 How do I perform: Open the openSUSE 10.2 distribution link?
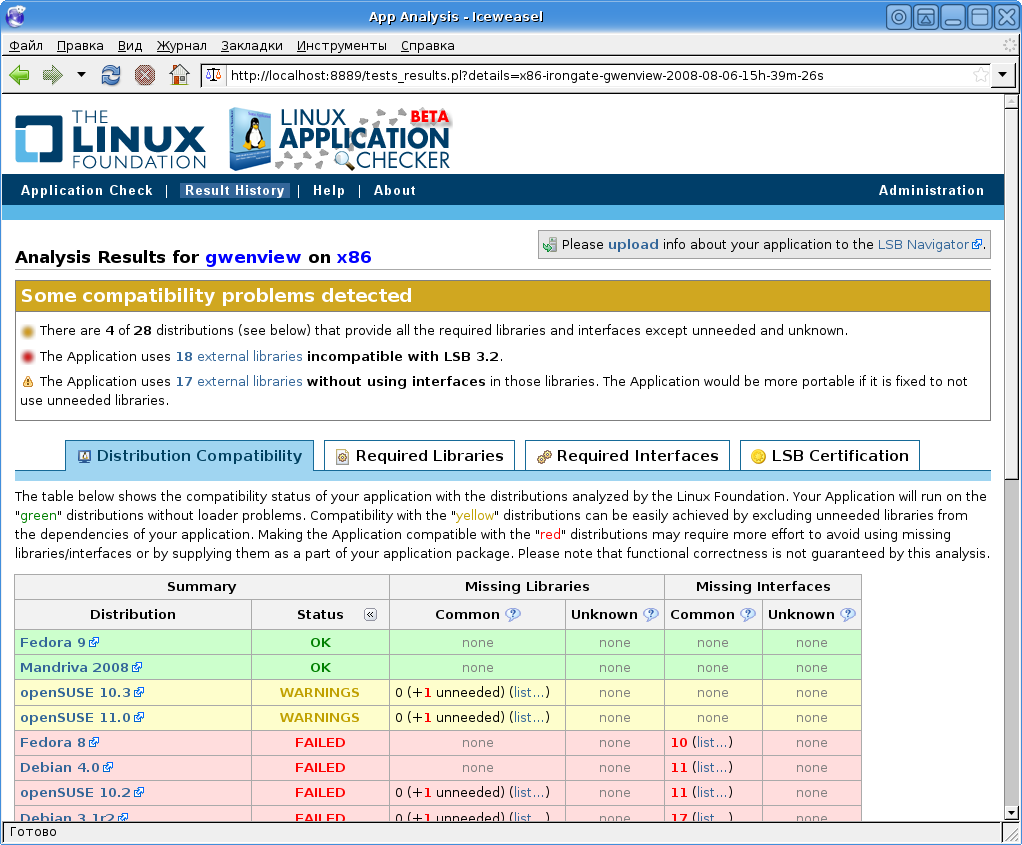point(76,792)
